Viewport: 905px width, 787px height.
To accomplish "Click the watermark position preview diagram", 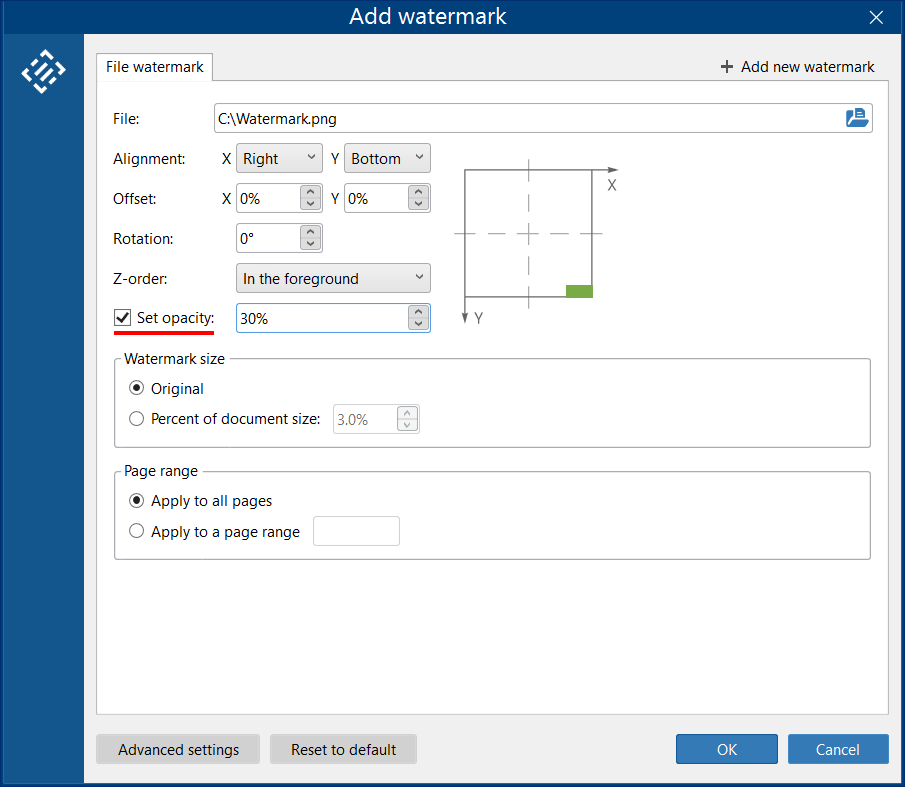I will point(536,242).
